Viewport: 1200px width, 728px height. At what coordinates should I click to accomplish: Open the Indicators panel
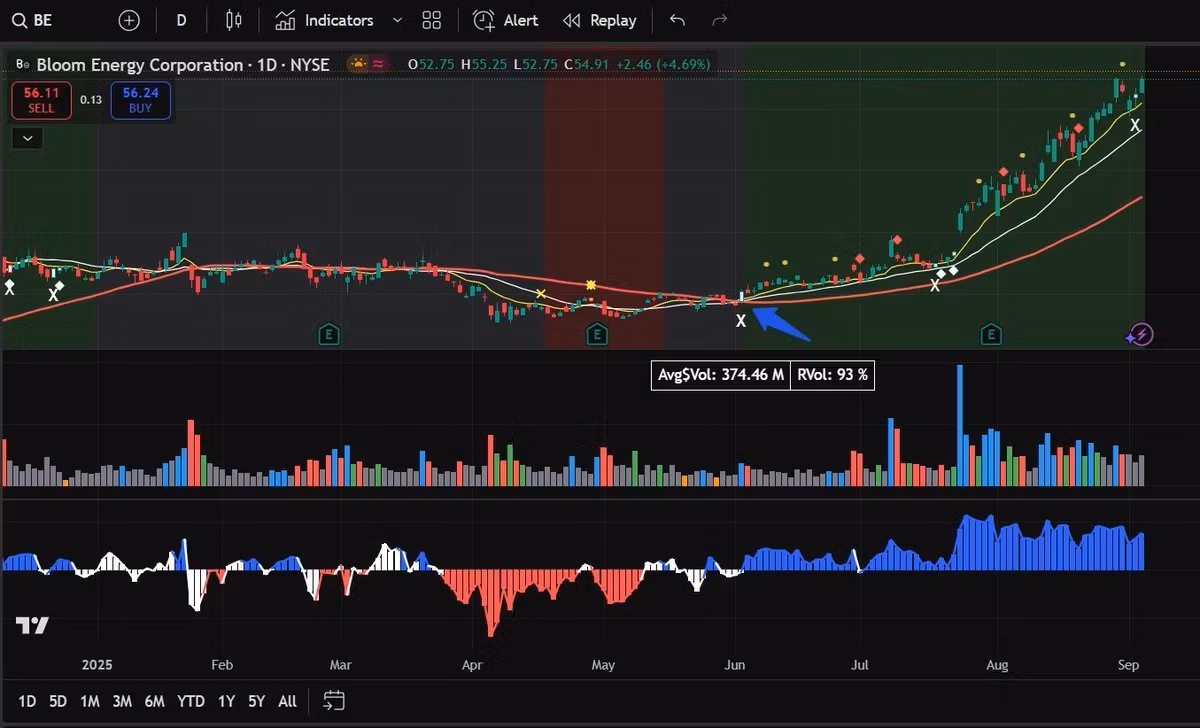tap(325, 20)
